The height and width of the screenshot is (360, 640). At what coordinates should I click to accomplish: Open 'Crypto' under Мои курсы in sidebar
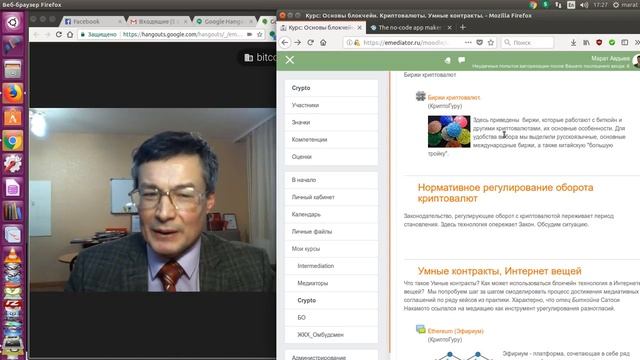(x=331, y=300)
